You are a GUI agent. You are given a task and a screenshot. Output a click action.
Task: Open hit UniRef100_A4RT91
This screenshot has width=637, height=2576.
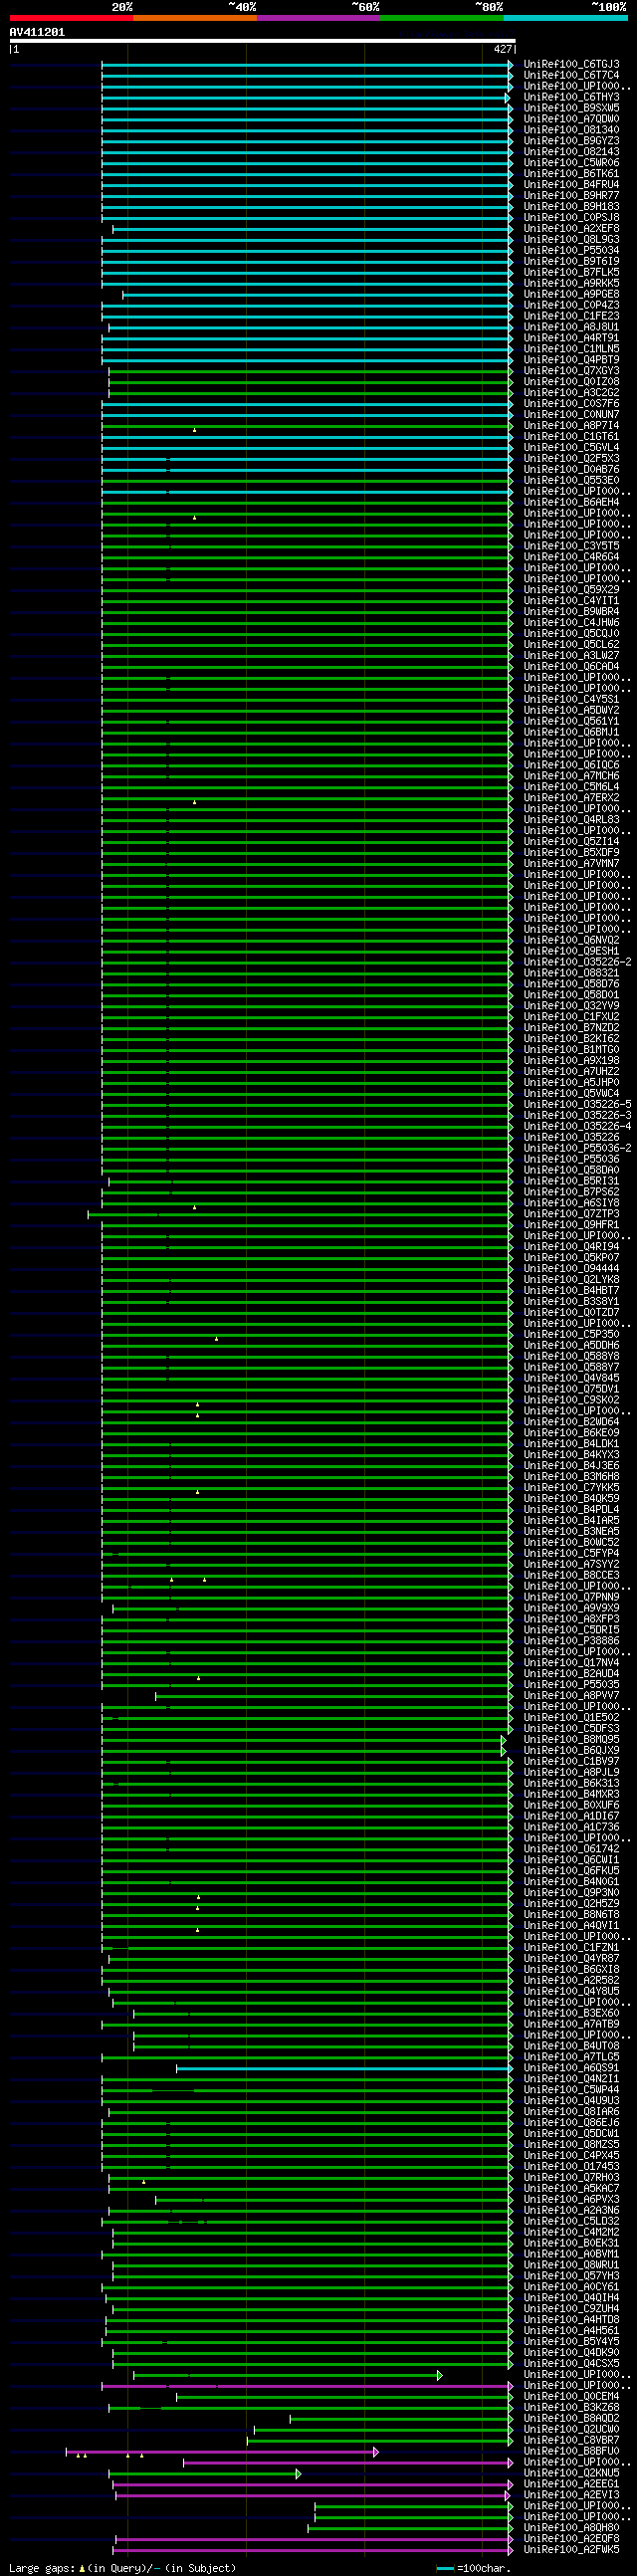pos(571,339)
